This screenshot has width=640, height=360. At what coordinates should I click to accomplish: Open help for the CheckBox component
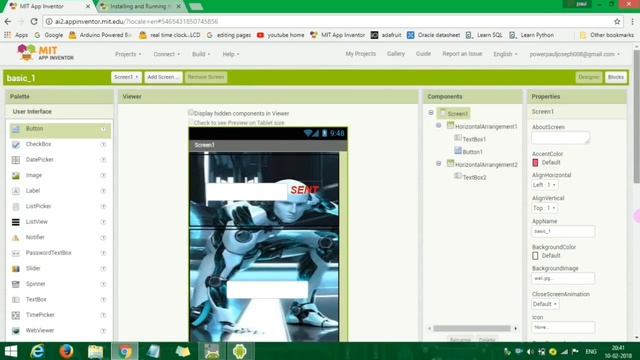(103, 144)
